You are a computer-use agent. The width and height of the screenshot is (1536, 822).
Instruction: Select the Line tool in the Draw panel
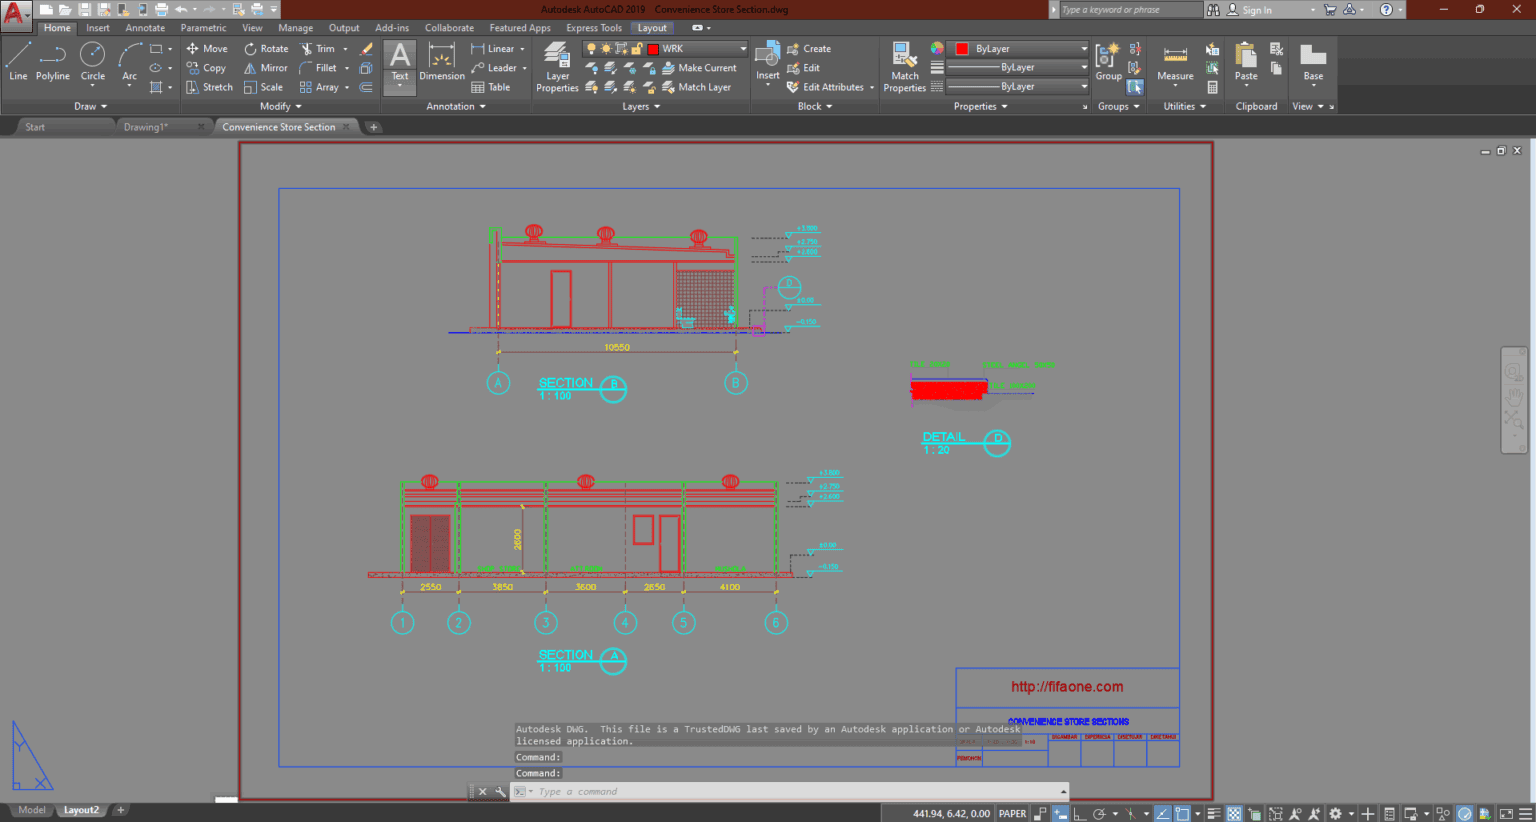click(18, 62)
